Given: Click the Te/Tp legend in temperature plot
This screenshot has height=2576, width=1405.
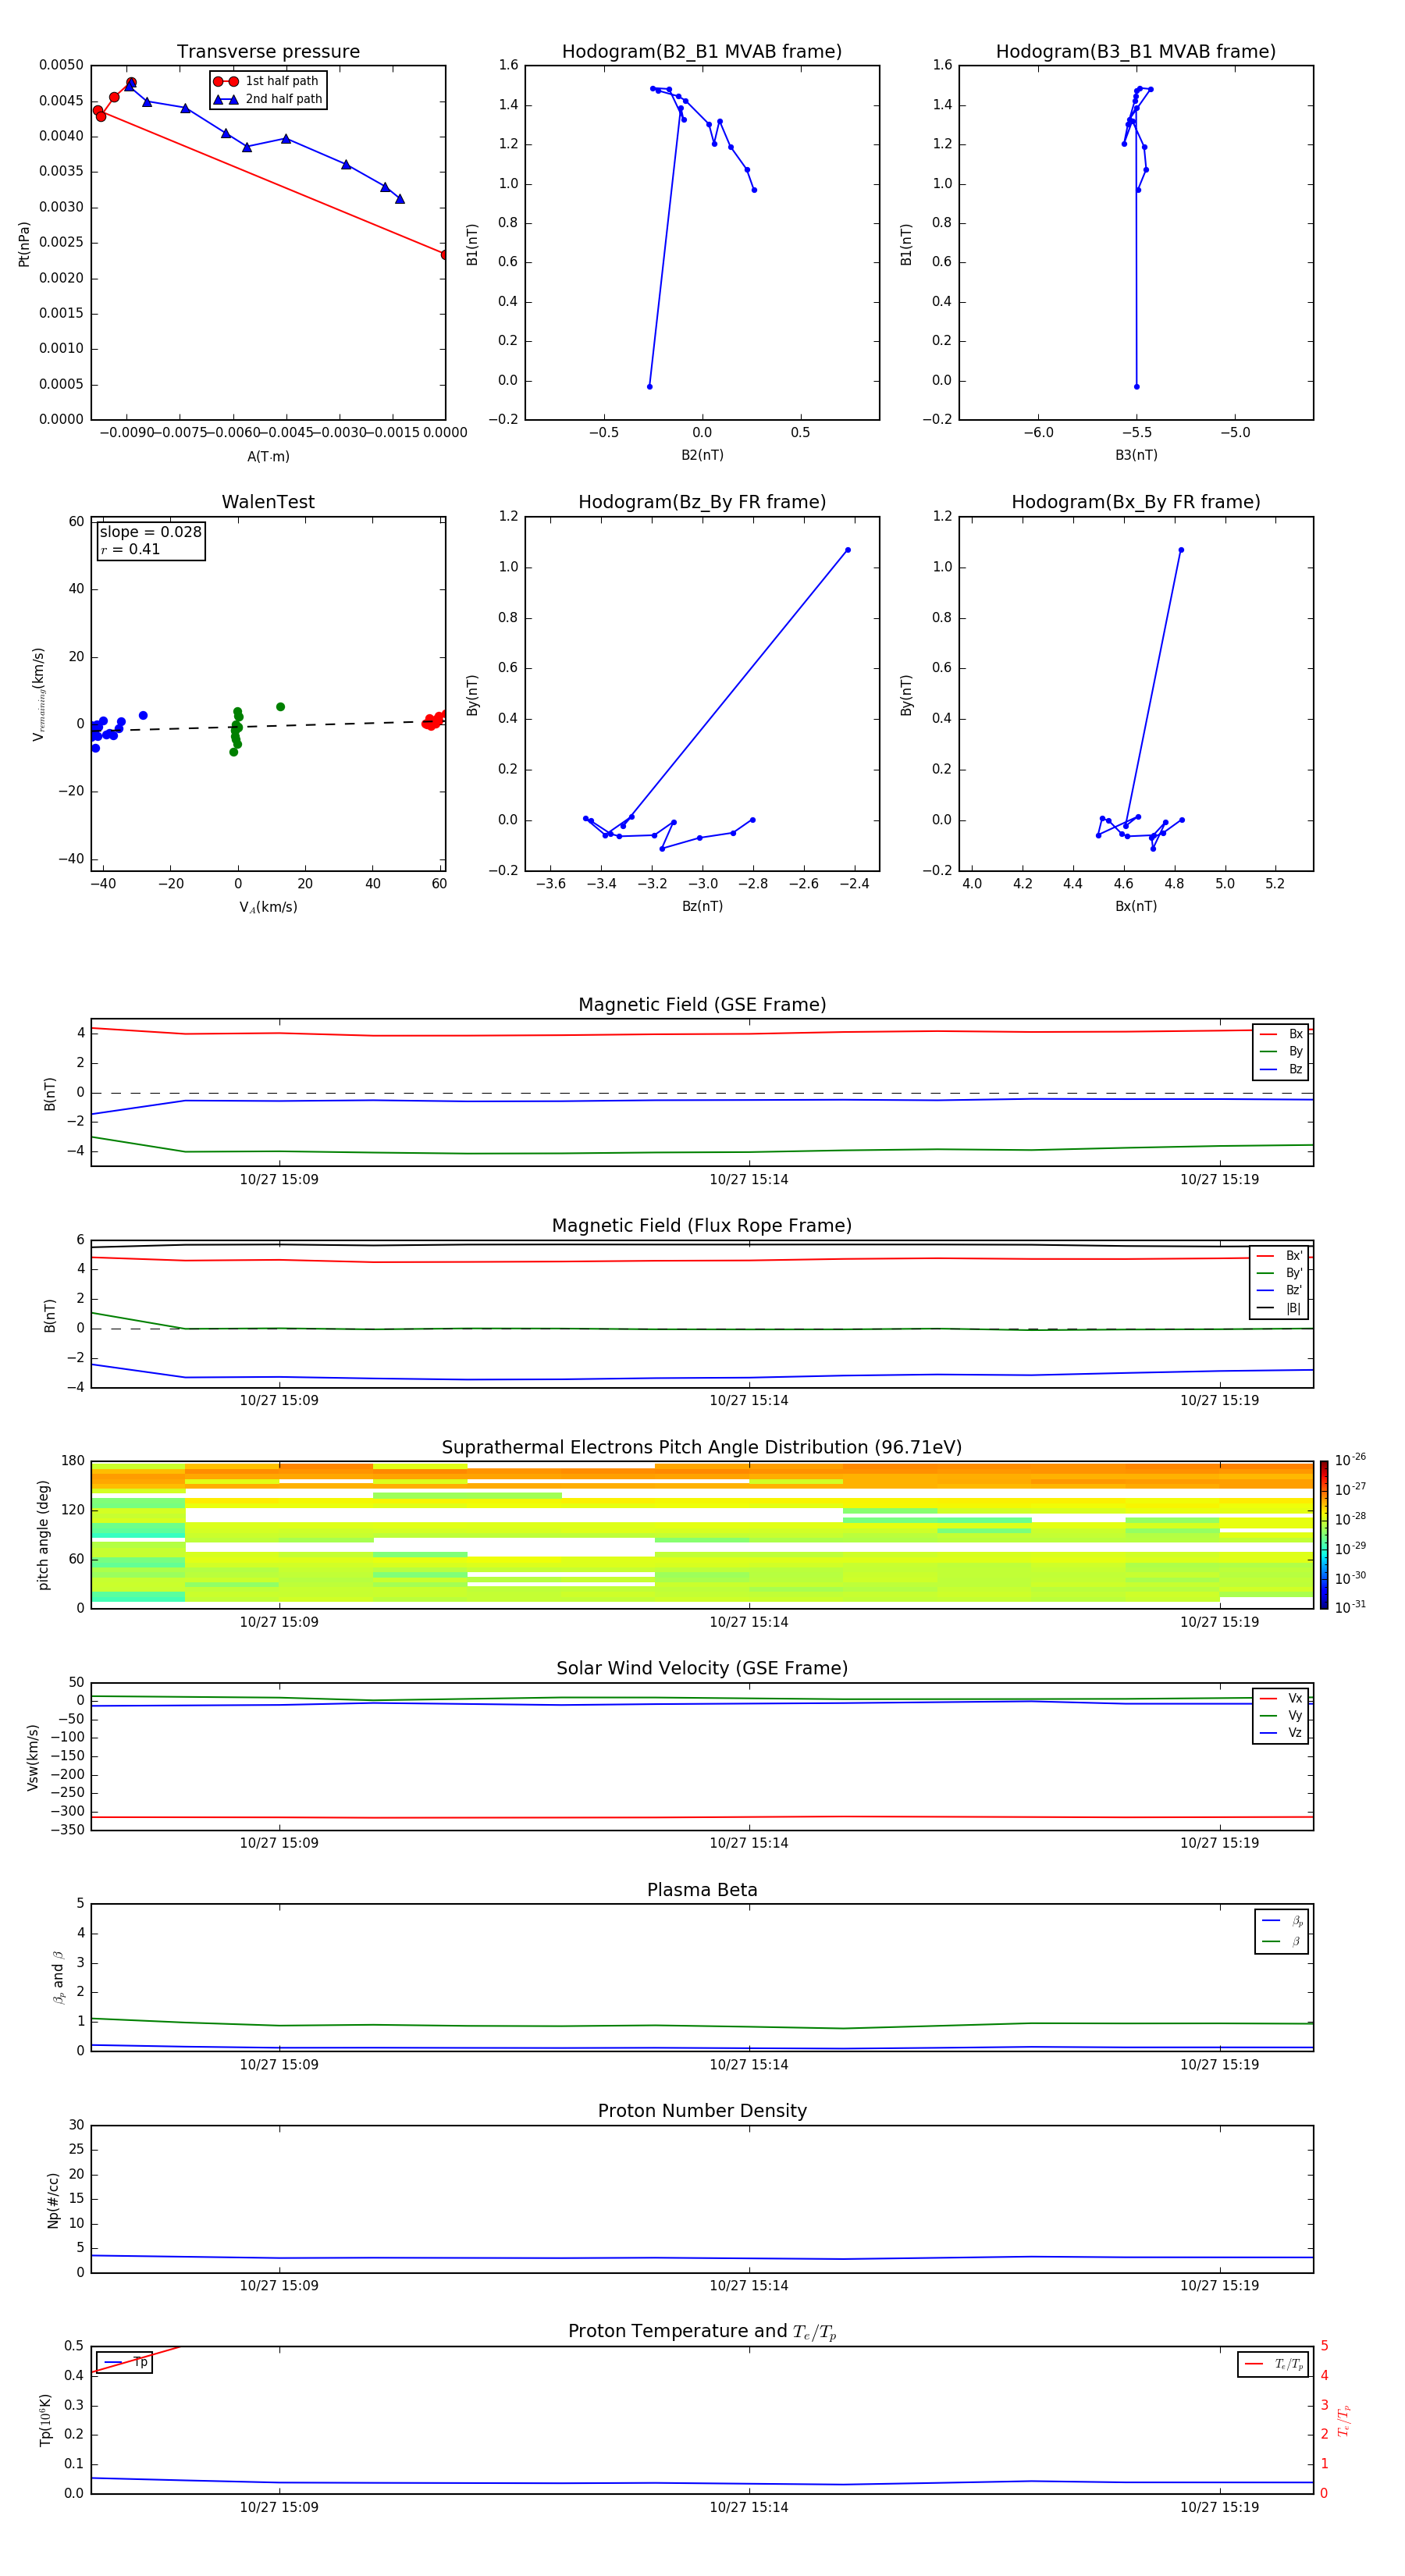Looking at the screenshot, I should coord(1273,2365).
